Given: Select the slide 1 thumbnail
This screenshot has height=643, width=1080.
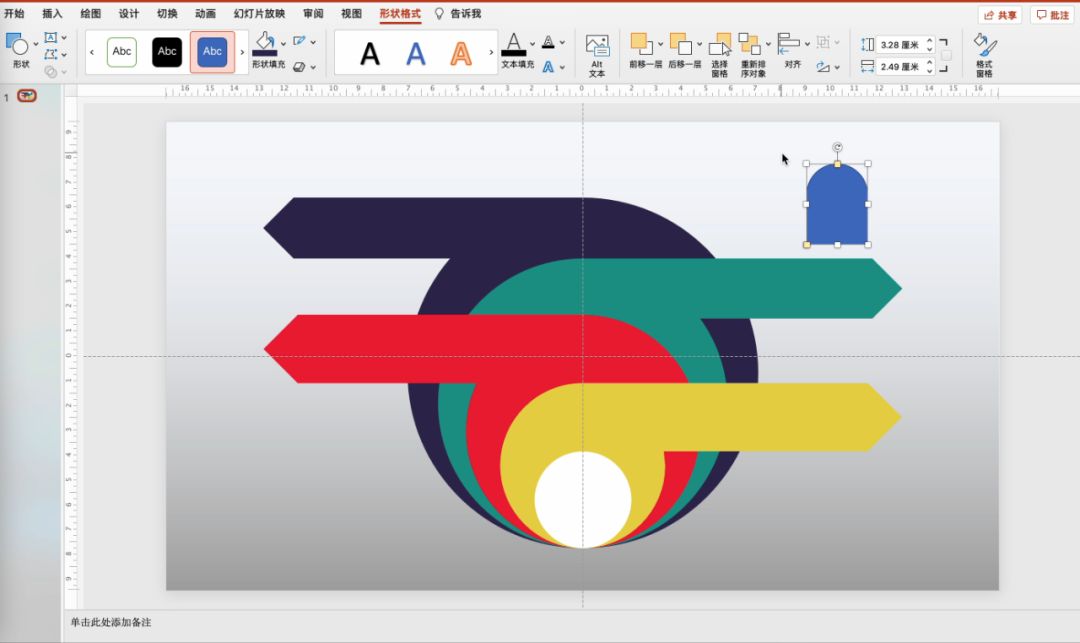Looking at the screenshot, I should point(27,96).
